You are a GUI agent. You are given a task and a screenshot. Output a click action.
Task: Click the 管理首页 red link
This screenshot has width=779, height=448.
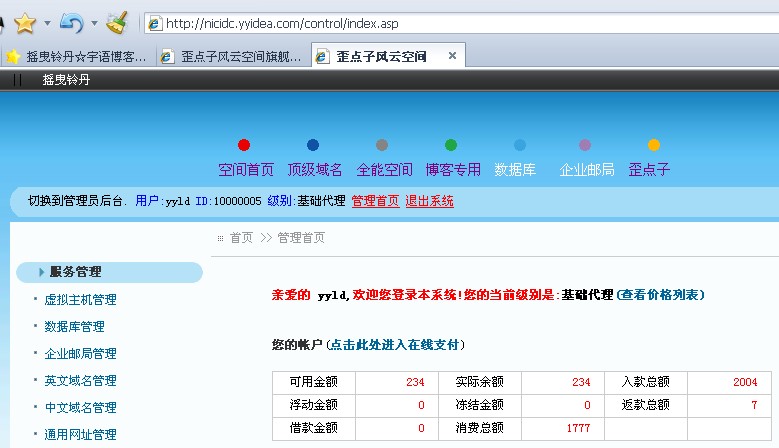coord(376,201)
